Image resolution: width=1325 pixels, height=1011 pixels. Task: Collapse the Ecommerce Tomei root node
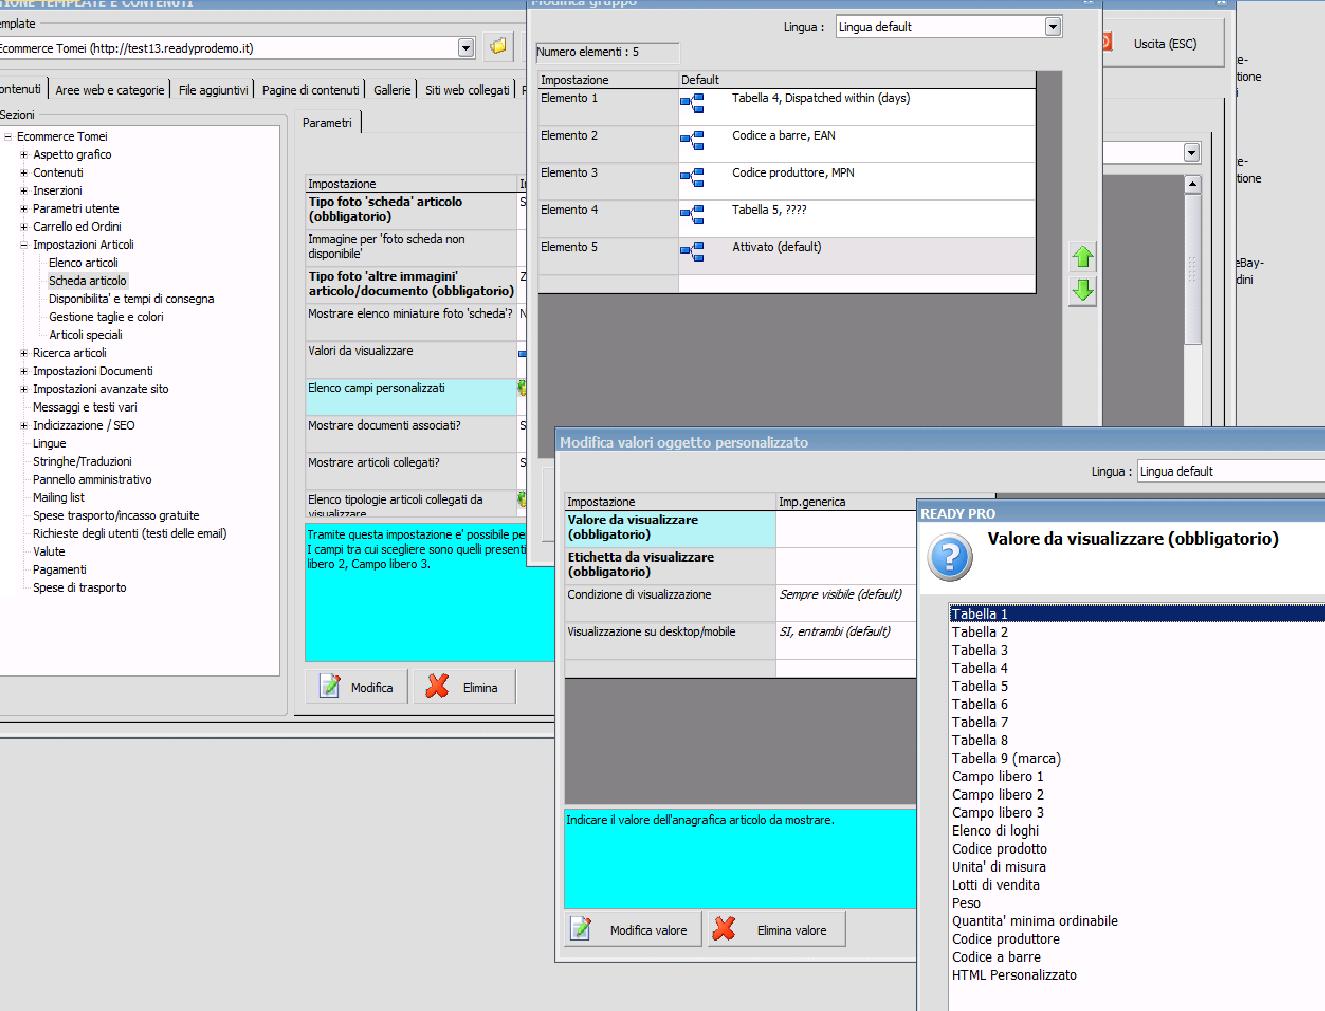[x=8, y=137]
